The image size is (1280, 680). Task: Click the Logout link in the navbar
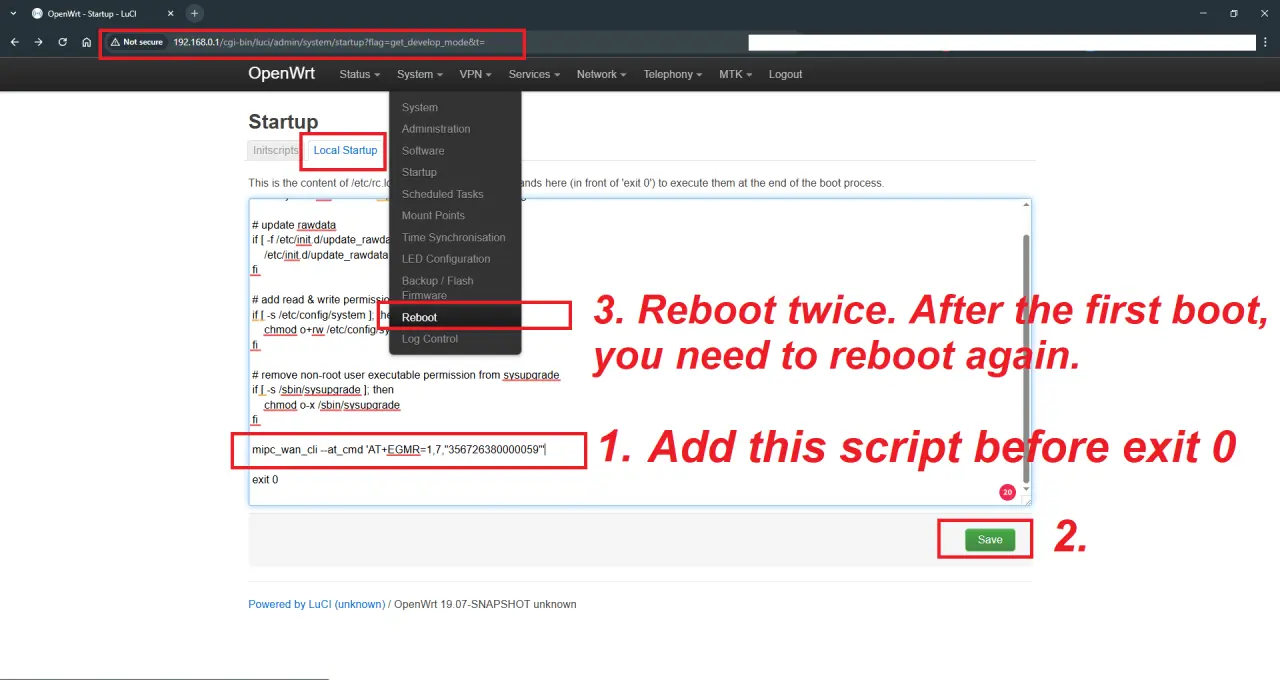(x=785, y=74)
